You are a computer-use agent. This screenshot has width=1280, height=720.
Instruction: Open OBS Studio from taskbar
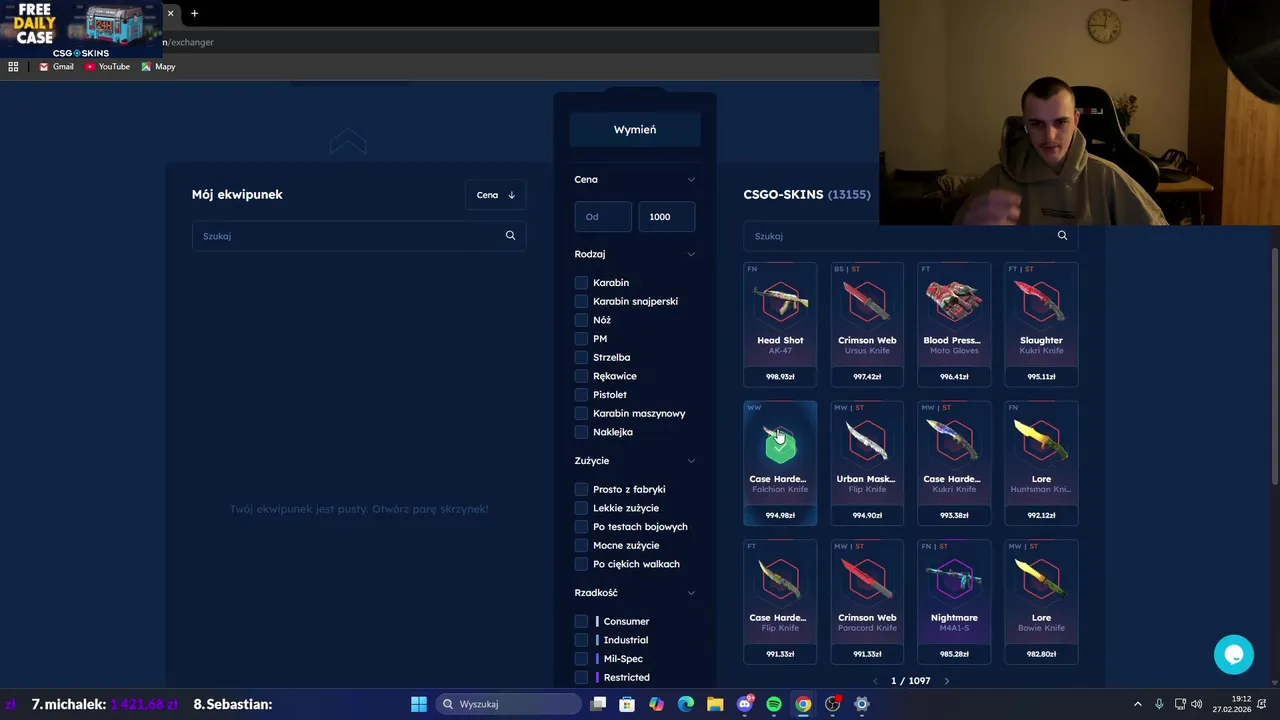[833, 704]
